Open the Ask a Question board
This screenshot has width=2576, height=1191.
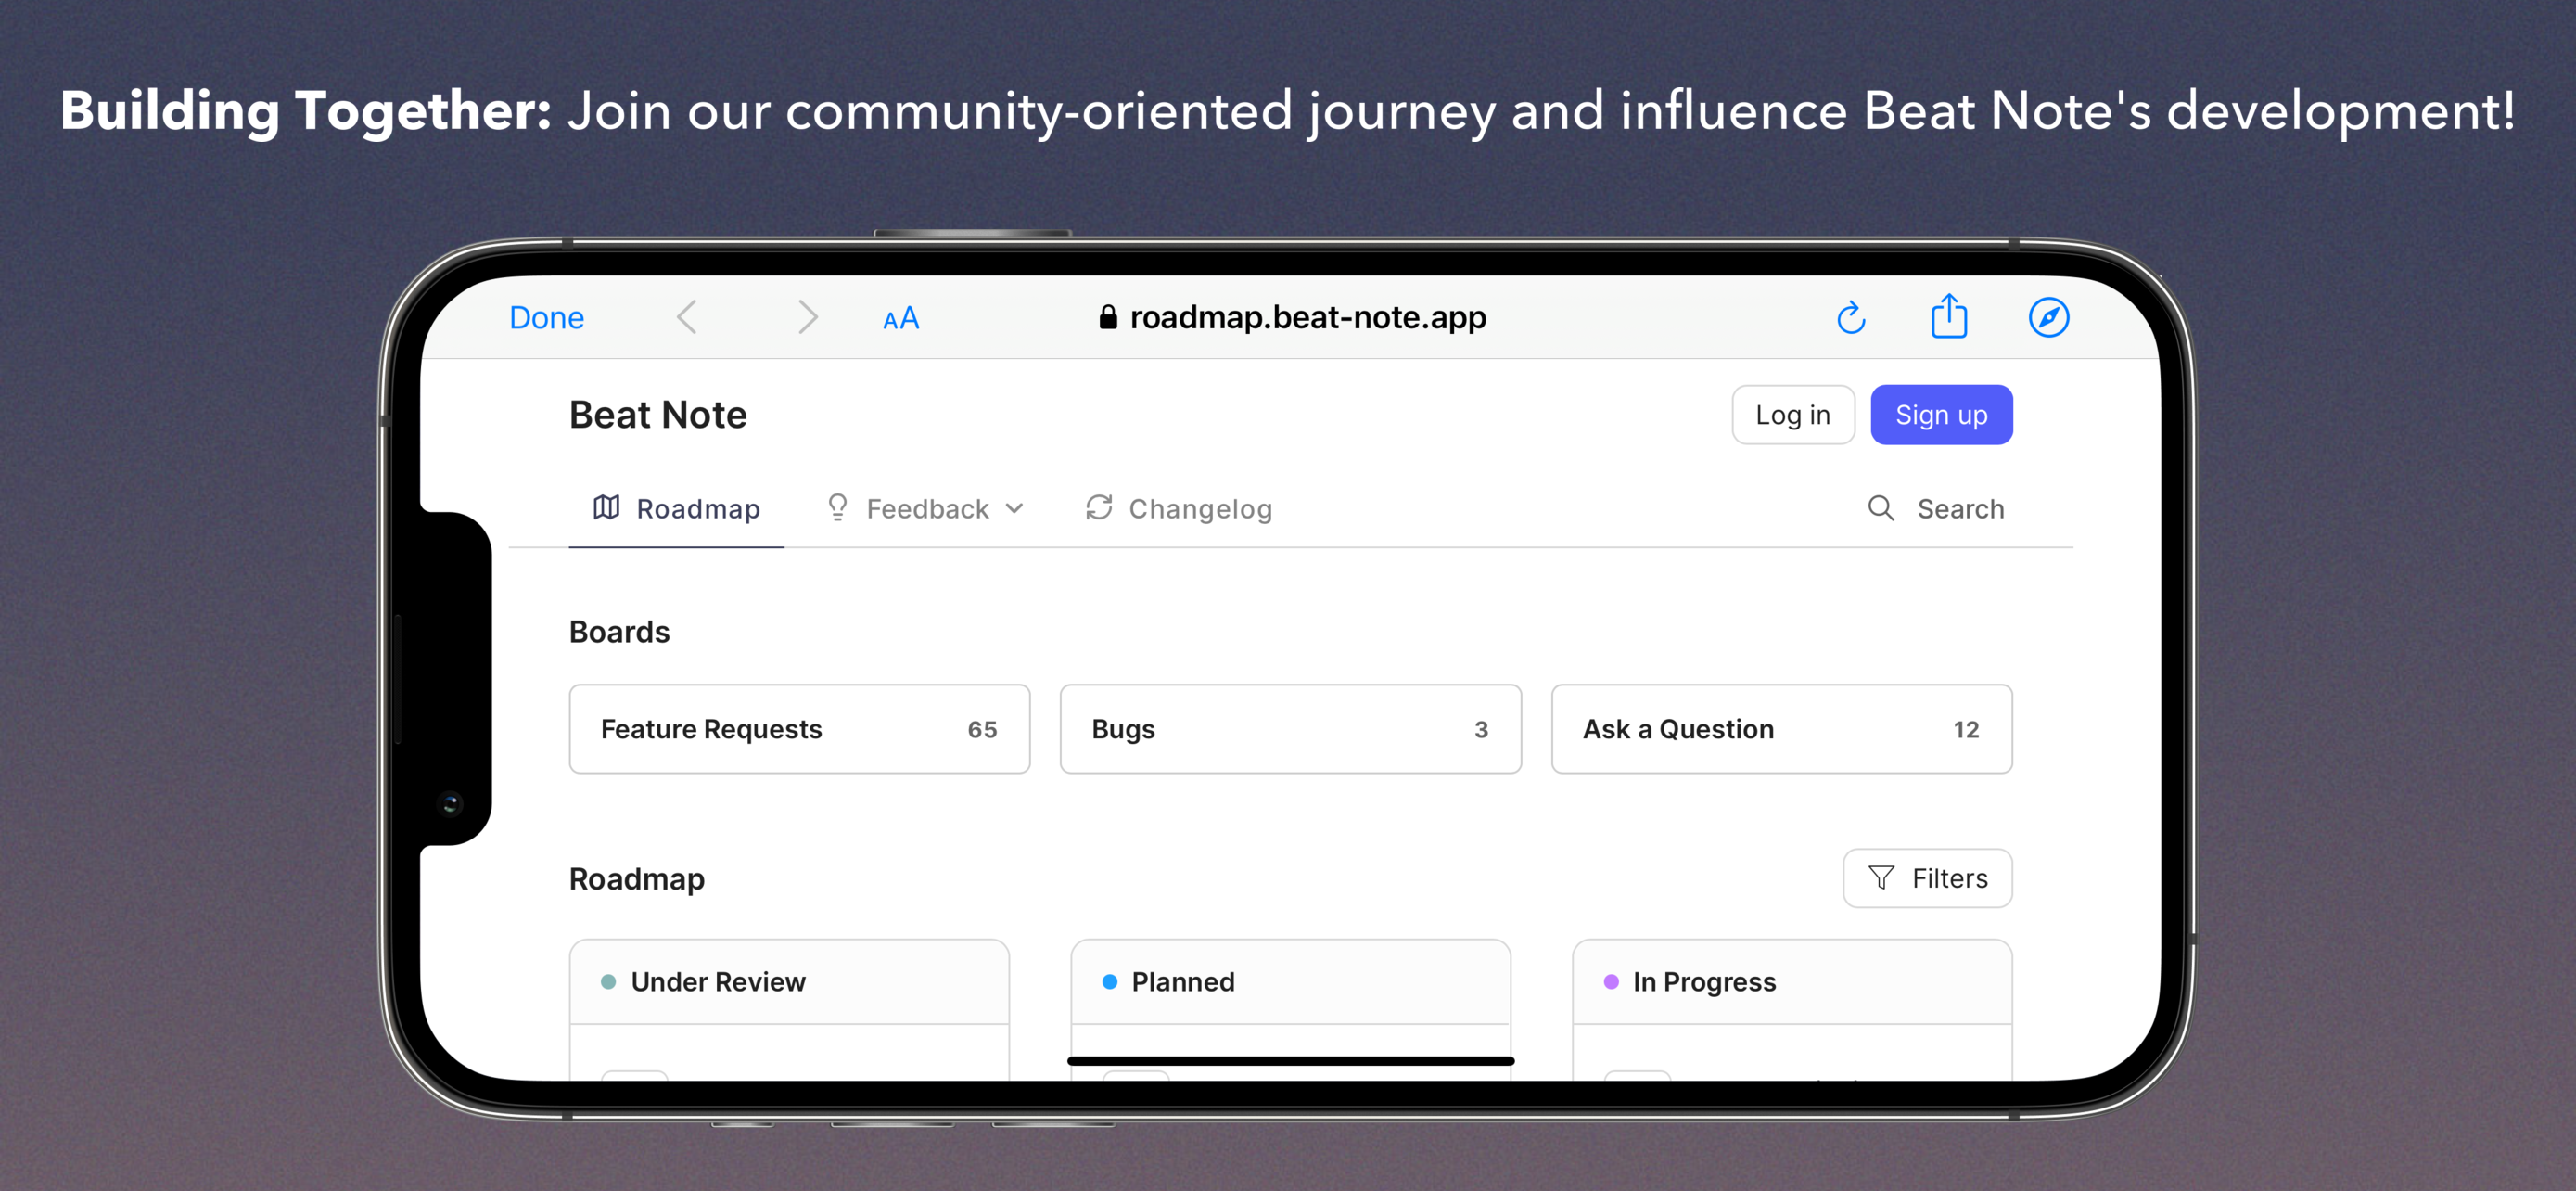click(1781, 729)
